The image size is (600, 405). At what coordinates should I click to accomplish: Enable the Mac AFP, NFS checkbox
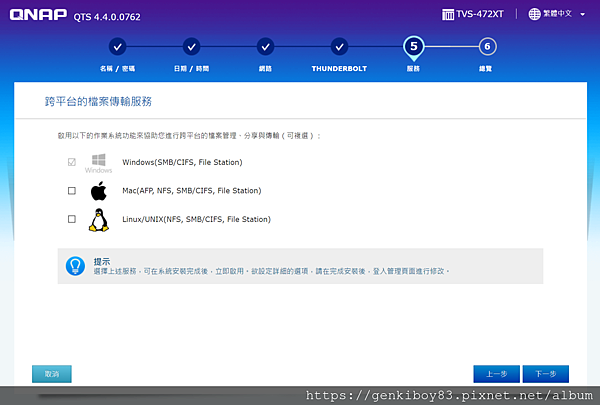click(72, 191)
